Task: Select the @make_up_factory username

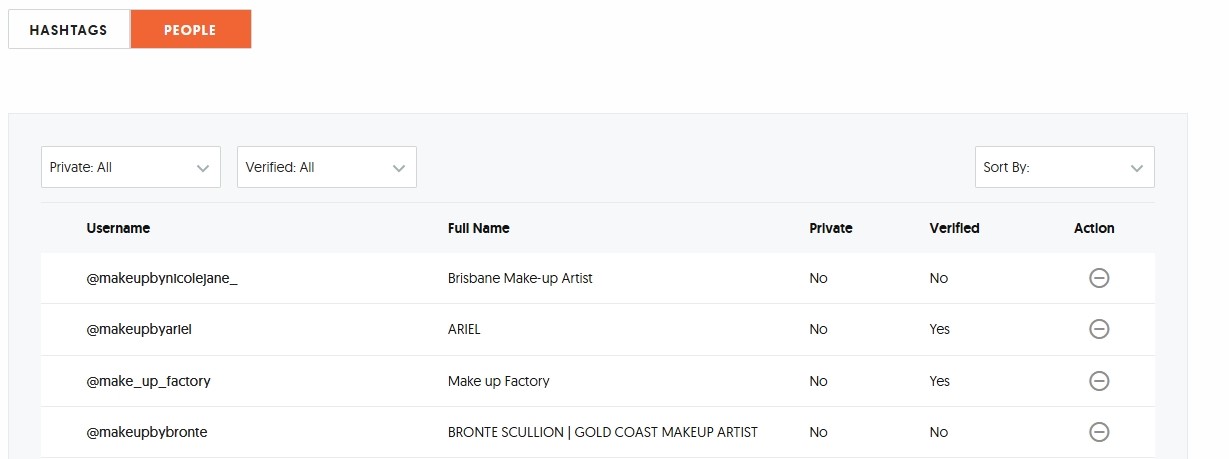Action: click(x=148, y=381)
